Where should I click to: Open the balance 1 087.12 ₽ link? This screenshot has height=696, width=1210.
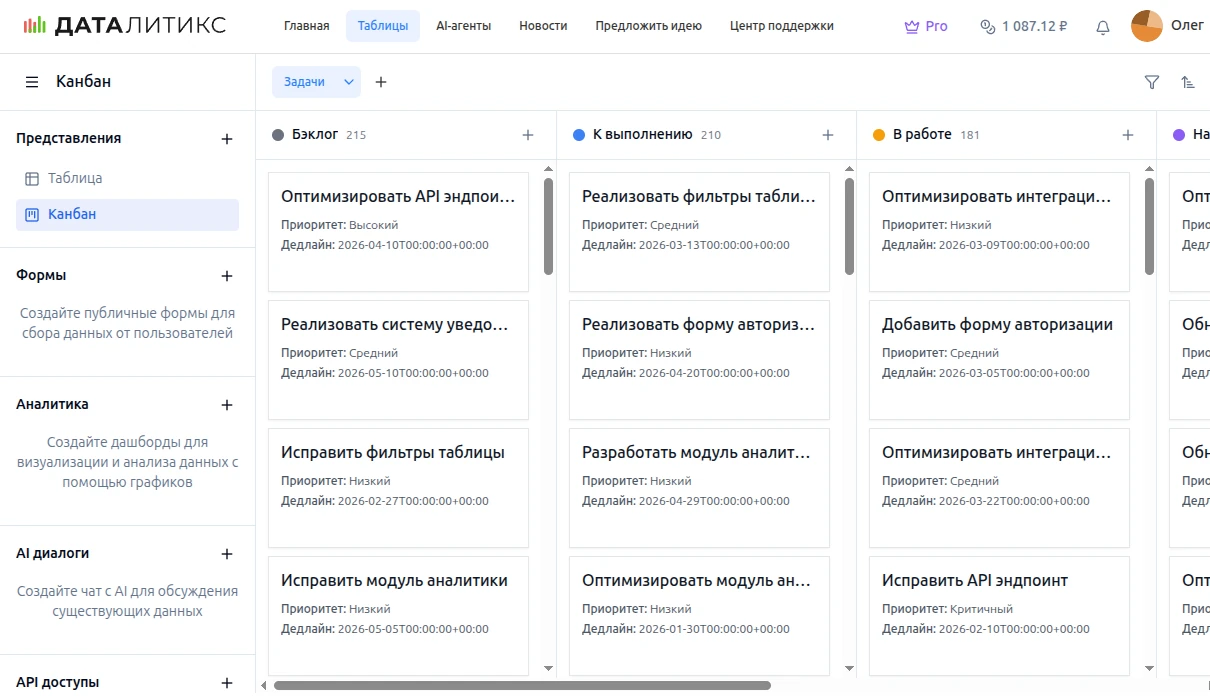coord(1024,26)
